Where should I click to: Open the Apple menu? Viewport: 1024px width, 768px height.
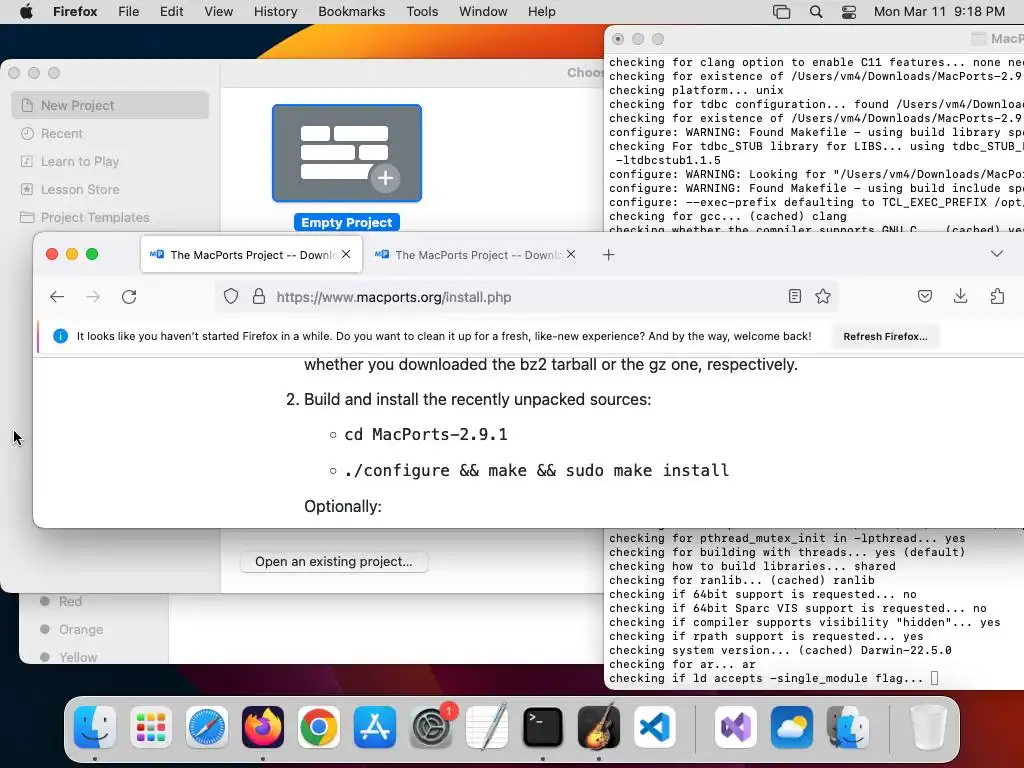26,12
